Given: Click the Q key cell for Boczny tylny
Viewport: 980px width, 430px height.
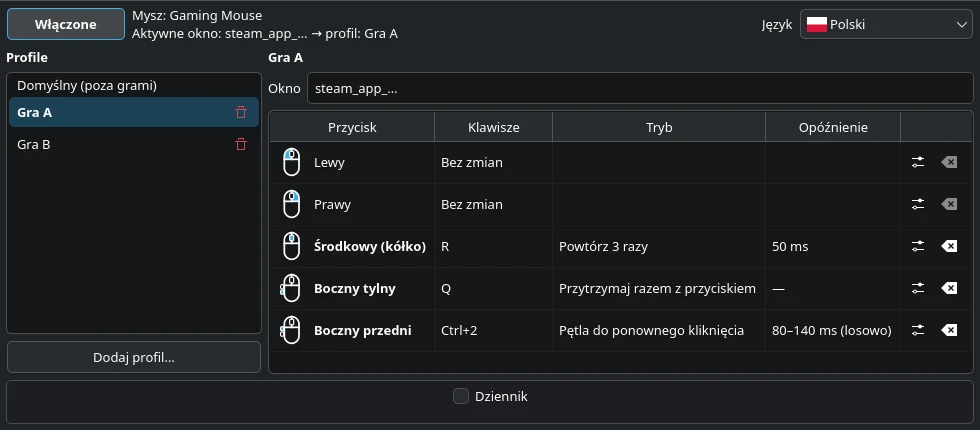Looking at the screenshot, I should pyautogui.click(x=494, y=288).
